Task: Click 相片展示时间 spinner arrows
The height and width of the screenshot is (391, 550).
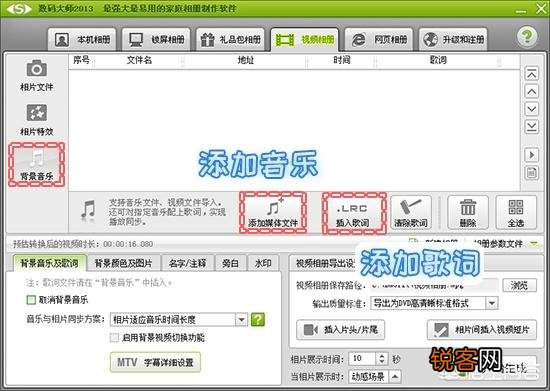Action: [x=382, y=358]
